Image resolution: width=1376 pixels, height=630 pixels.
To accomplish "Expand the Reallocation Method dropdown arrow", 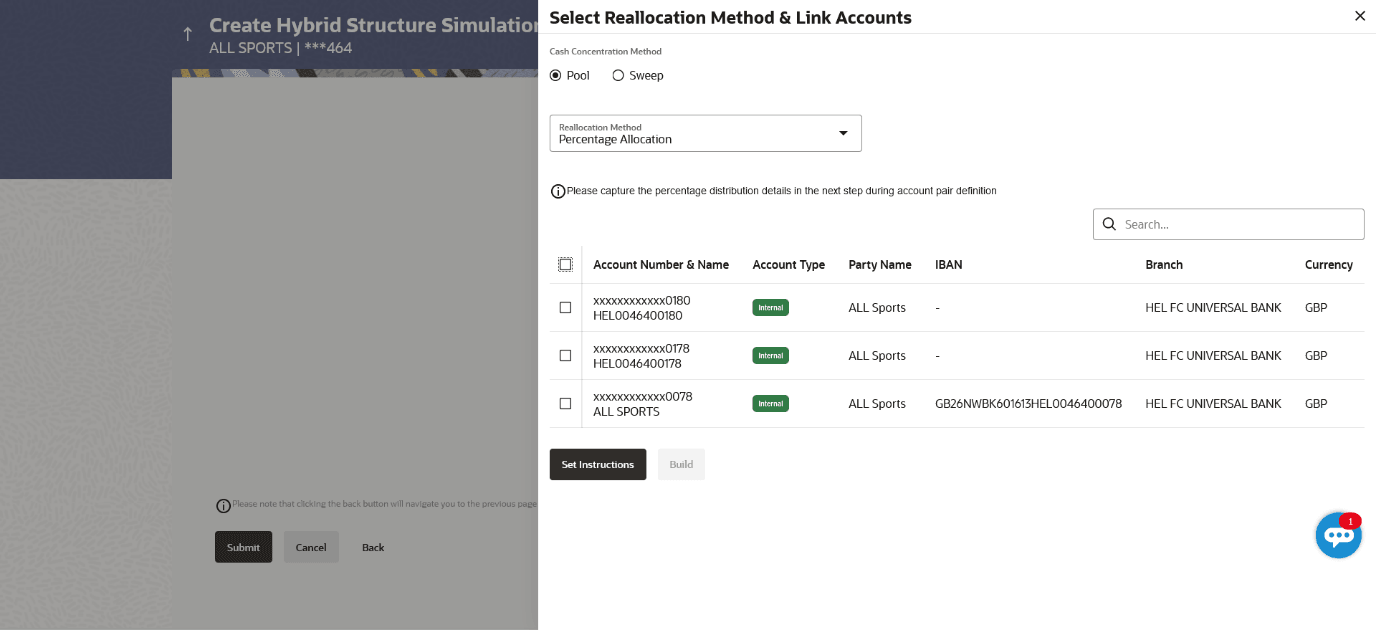I will click(842, 133).
